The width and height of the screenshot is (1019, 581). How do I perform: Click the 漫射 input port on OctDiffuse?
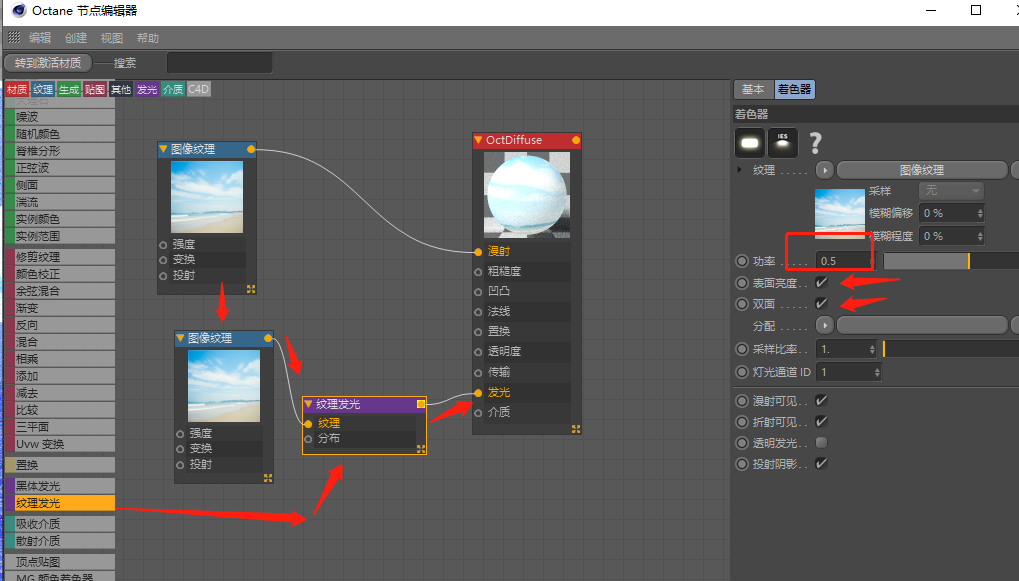point(478,252)
